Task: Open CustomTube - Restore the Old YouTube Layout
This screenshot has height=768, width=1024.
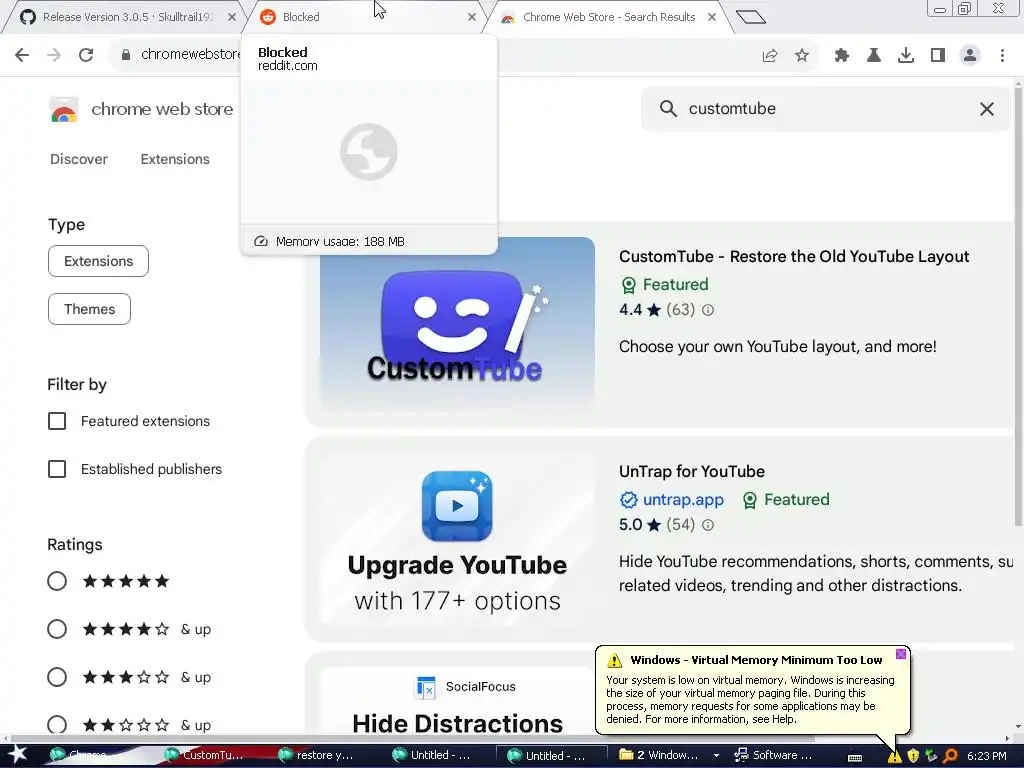Action: coord(793,257)
